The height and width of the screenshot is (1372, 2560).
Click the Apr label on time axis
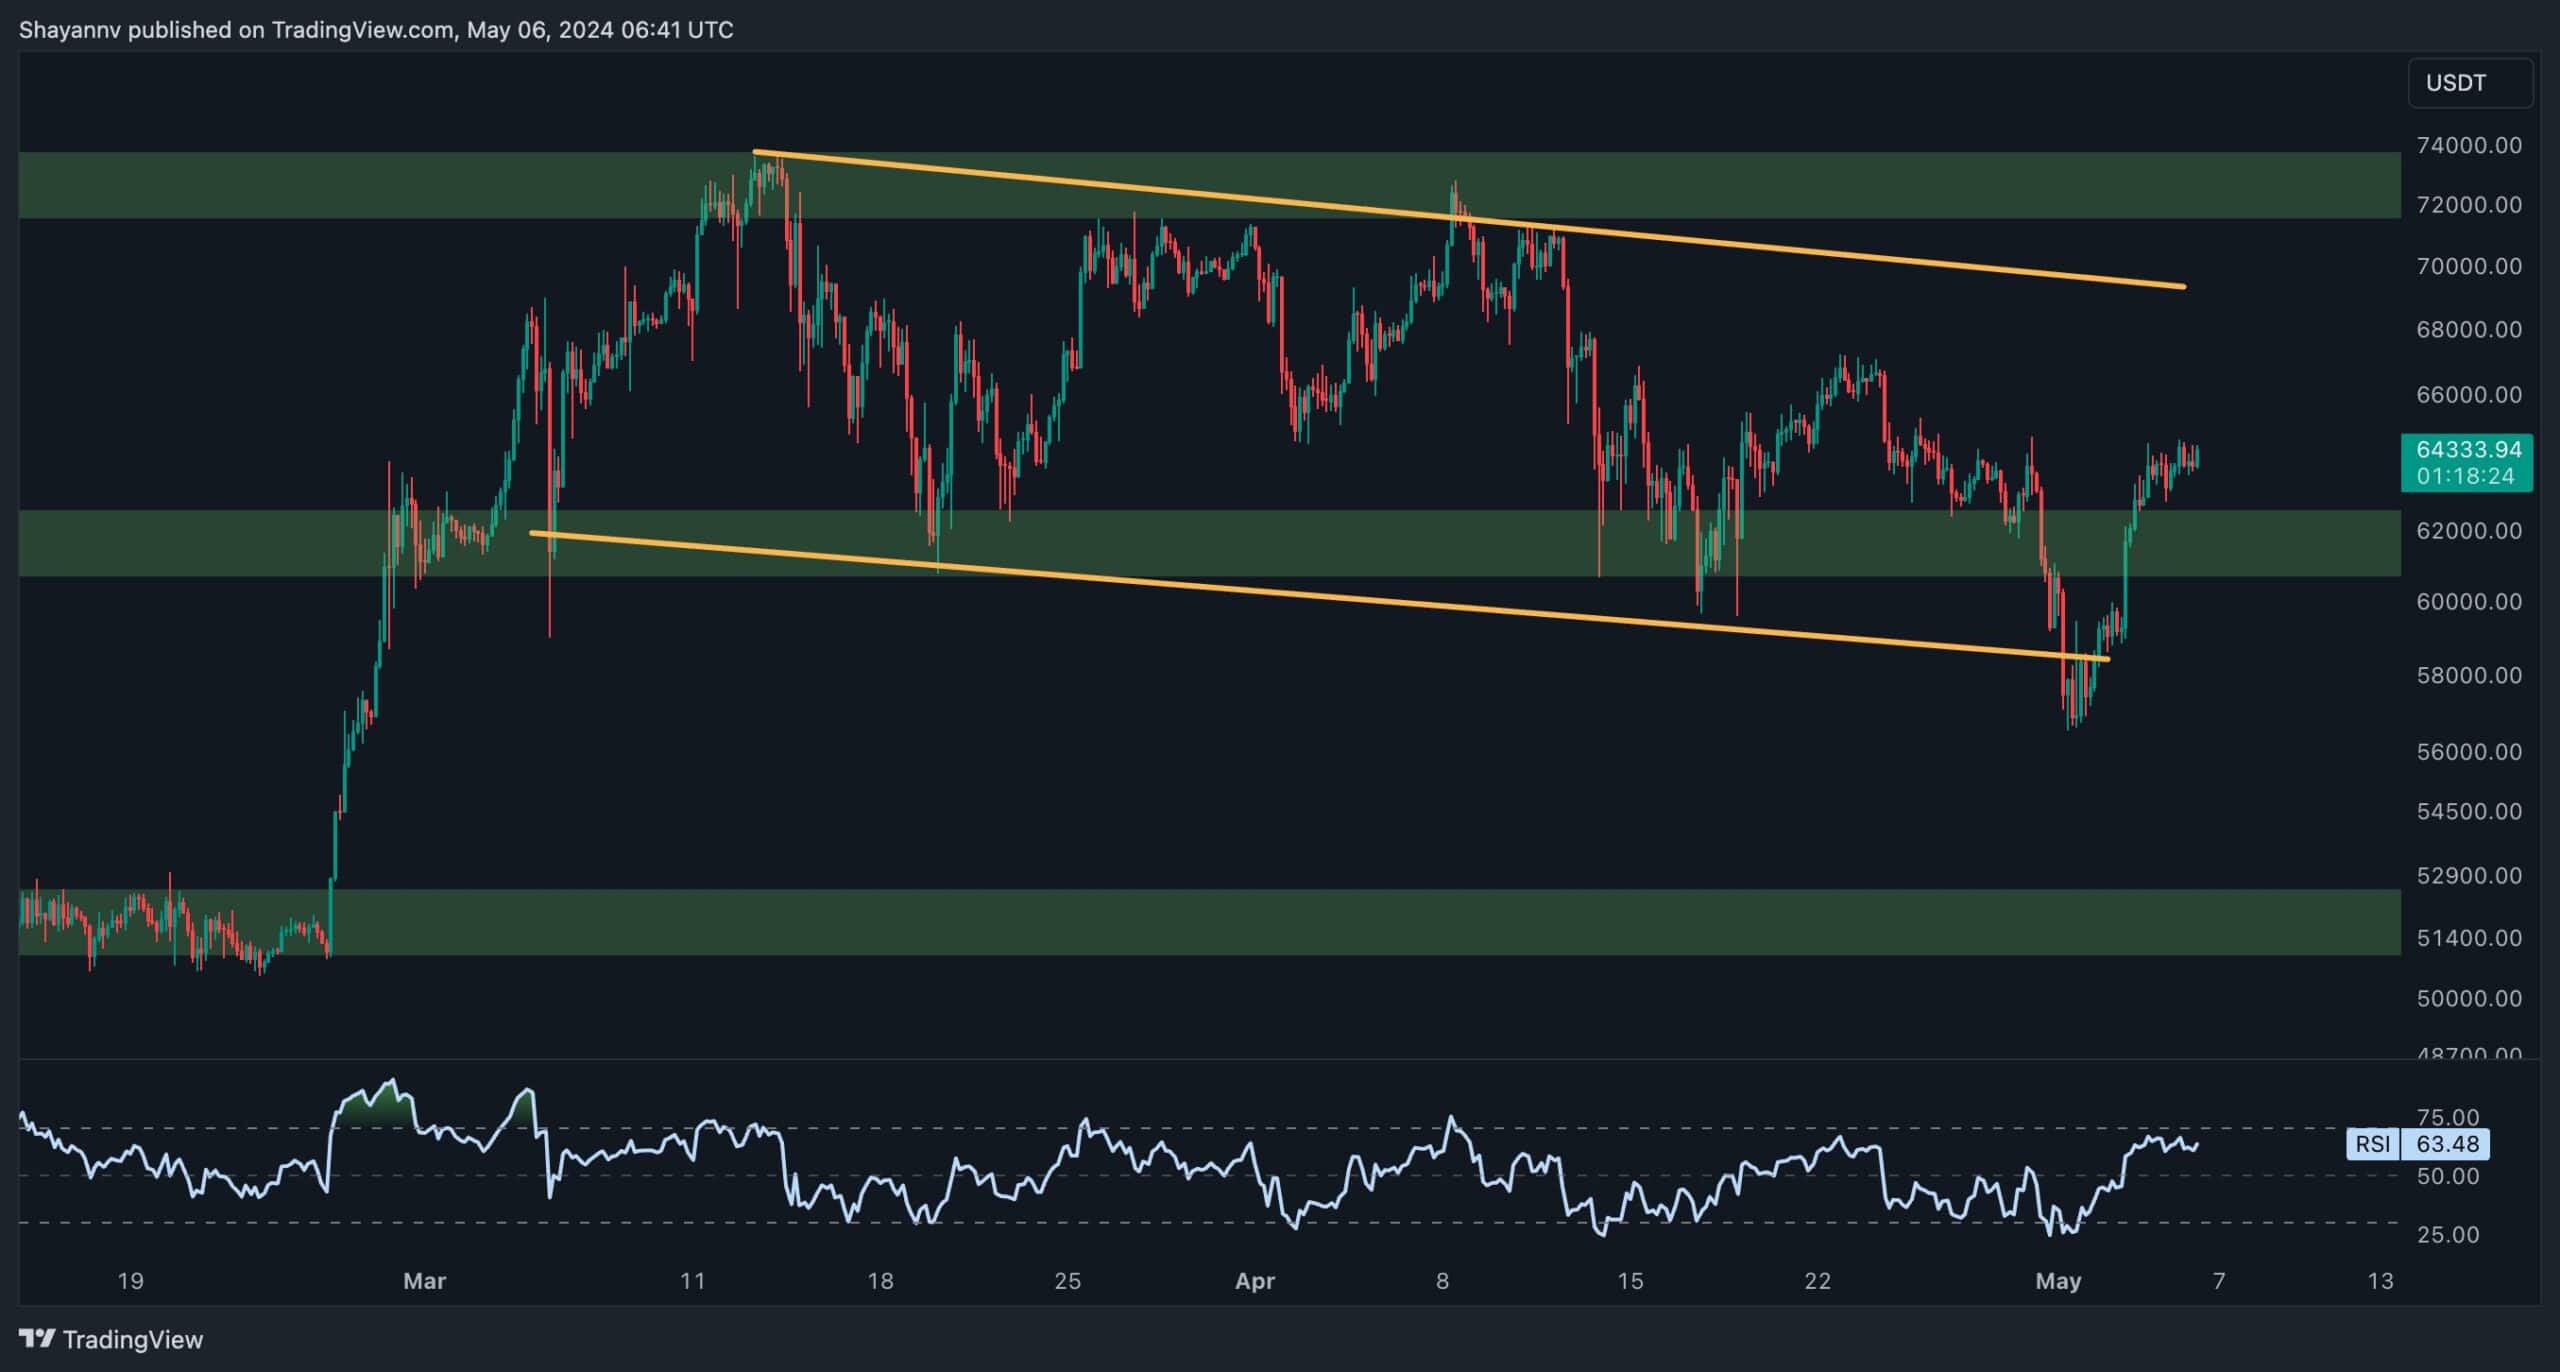(x=1255, y=1281)
